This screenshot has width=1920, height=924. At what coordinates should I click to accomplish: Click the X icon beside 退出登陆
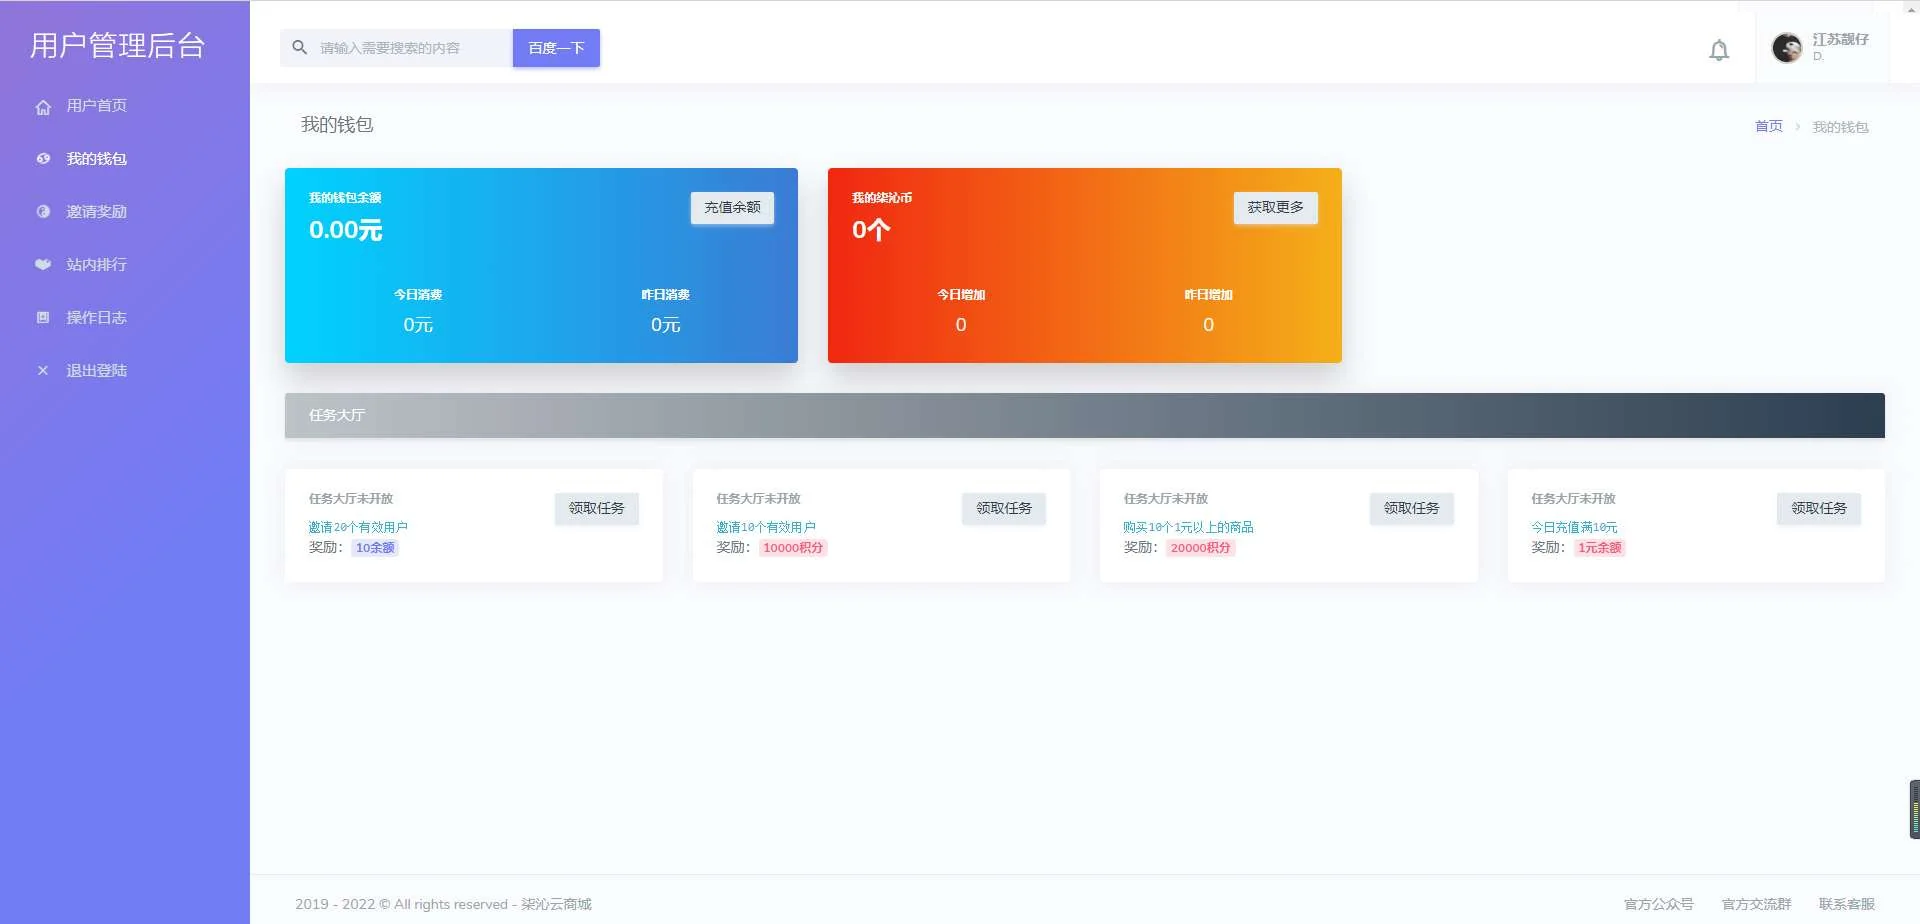43,371
